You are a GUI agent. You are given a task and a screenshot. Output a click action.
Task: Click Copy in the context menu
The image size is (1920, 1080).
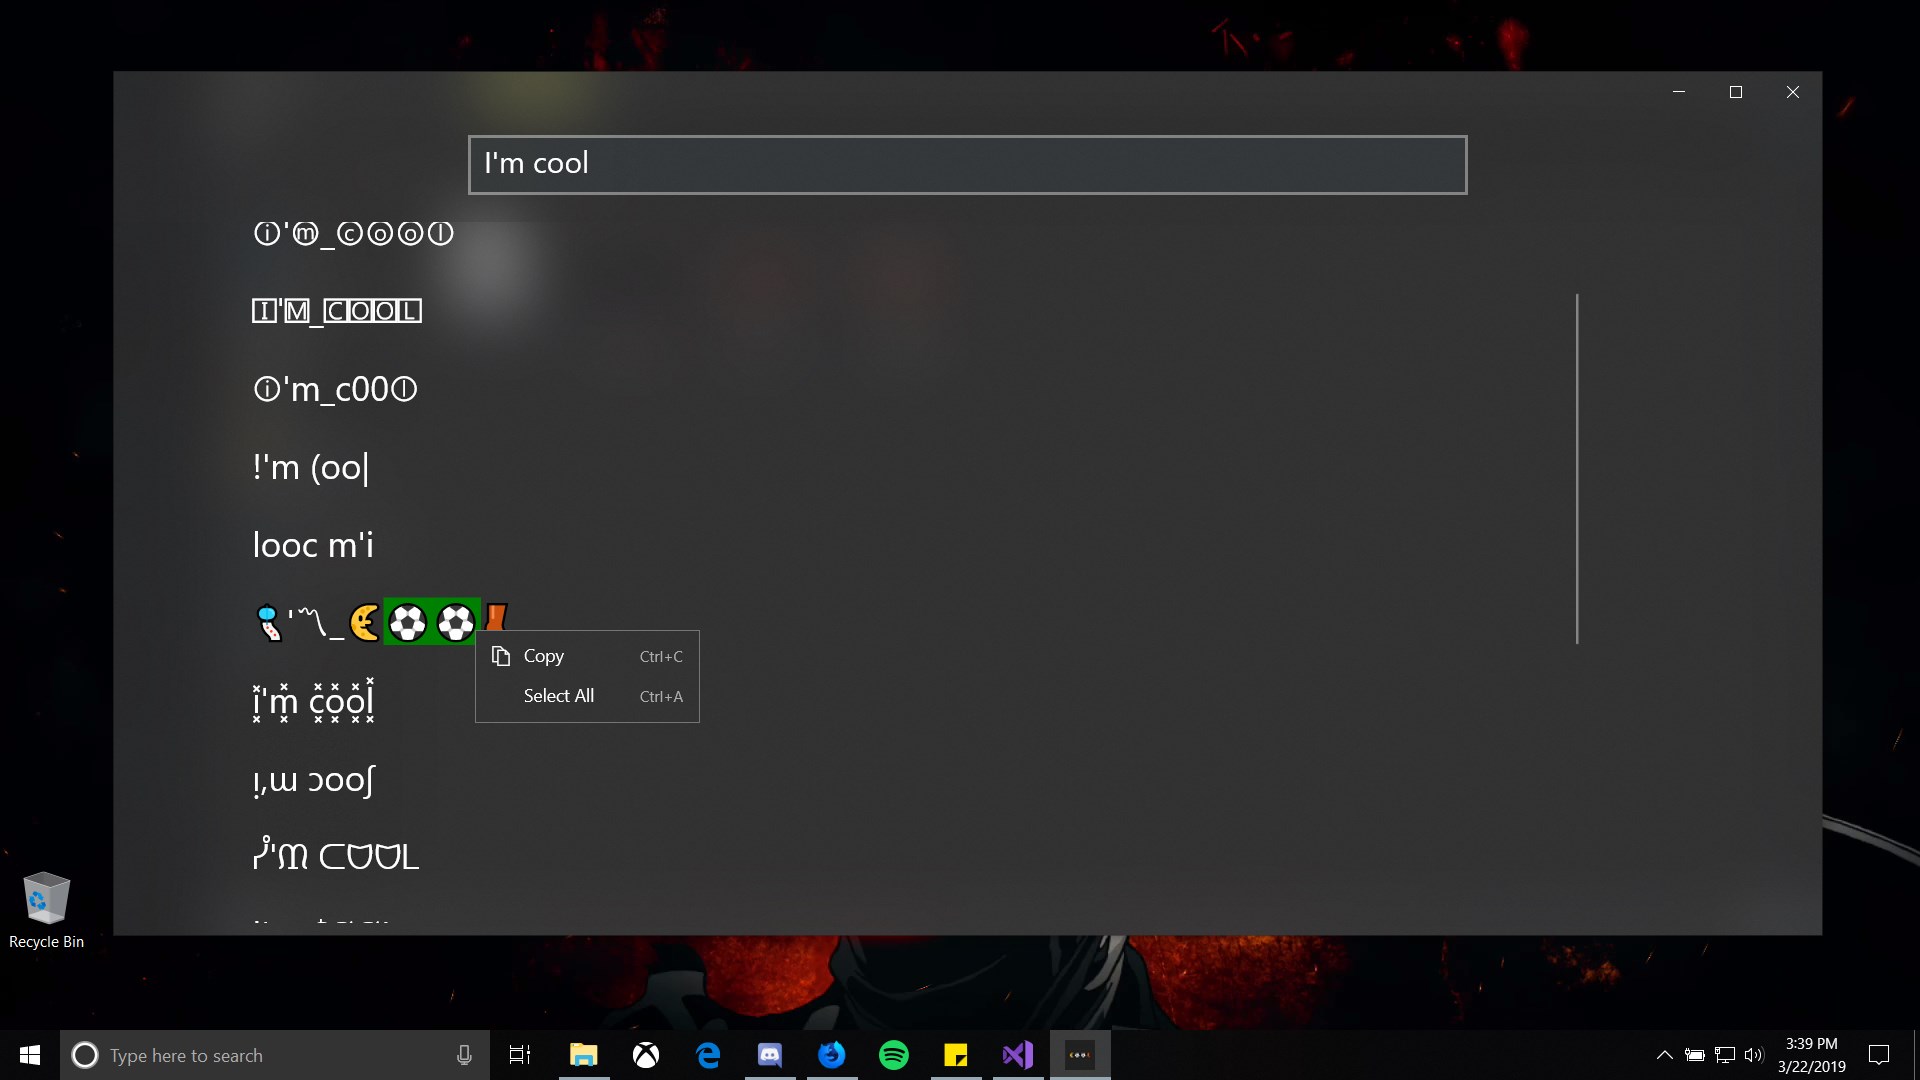[544, 656]
